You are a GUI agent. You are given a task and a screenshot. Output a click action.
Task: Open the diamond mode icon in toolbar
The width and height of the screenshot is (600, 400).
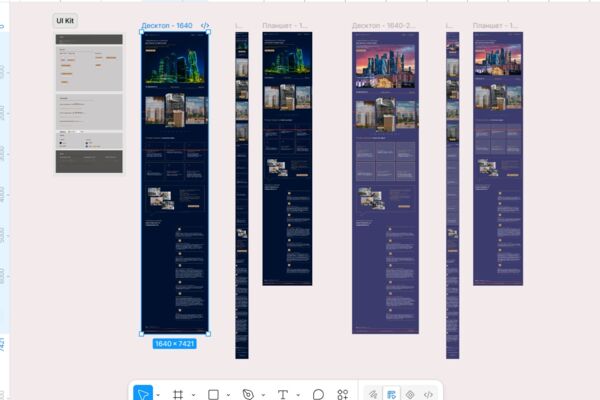coord(410,394)
